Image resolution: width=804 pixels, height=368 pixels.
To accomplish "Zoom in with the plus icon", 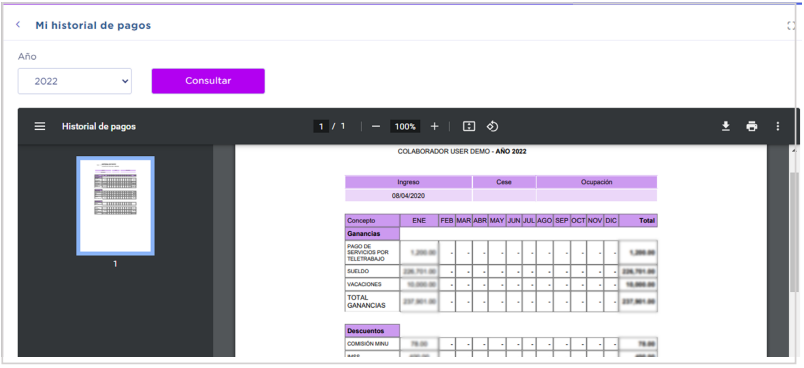I will coord(434,126).
